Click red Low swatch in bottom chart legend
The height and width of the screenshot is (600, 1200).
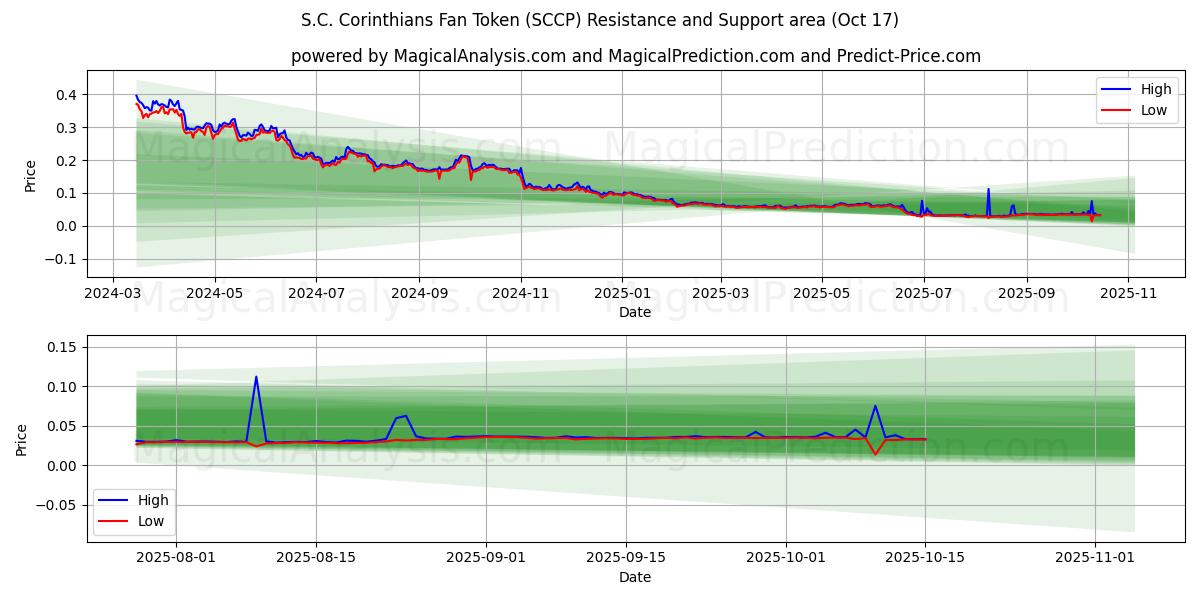(113, 522)
